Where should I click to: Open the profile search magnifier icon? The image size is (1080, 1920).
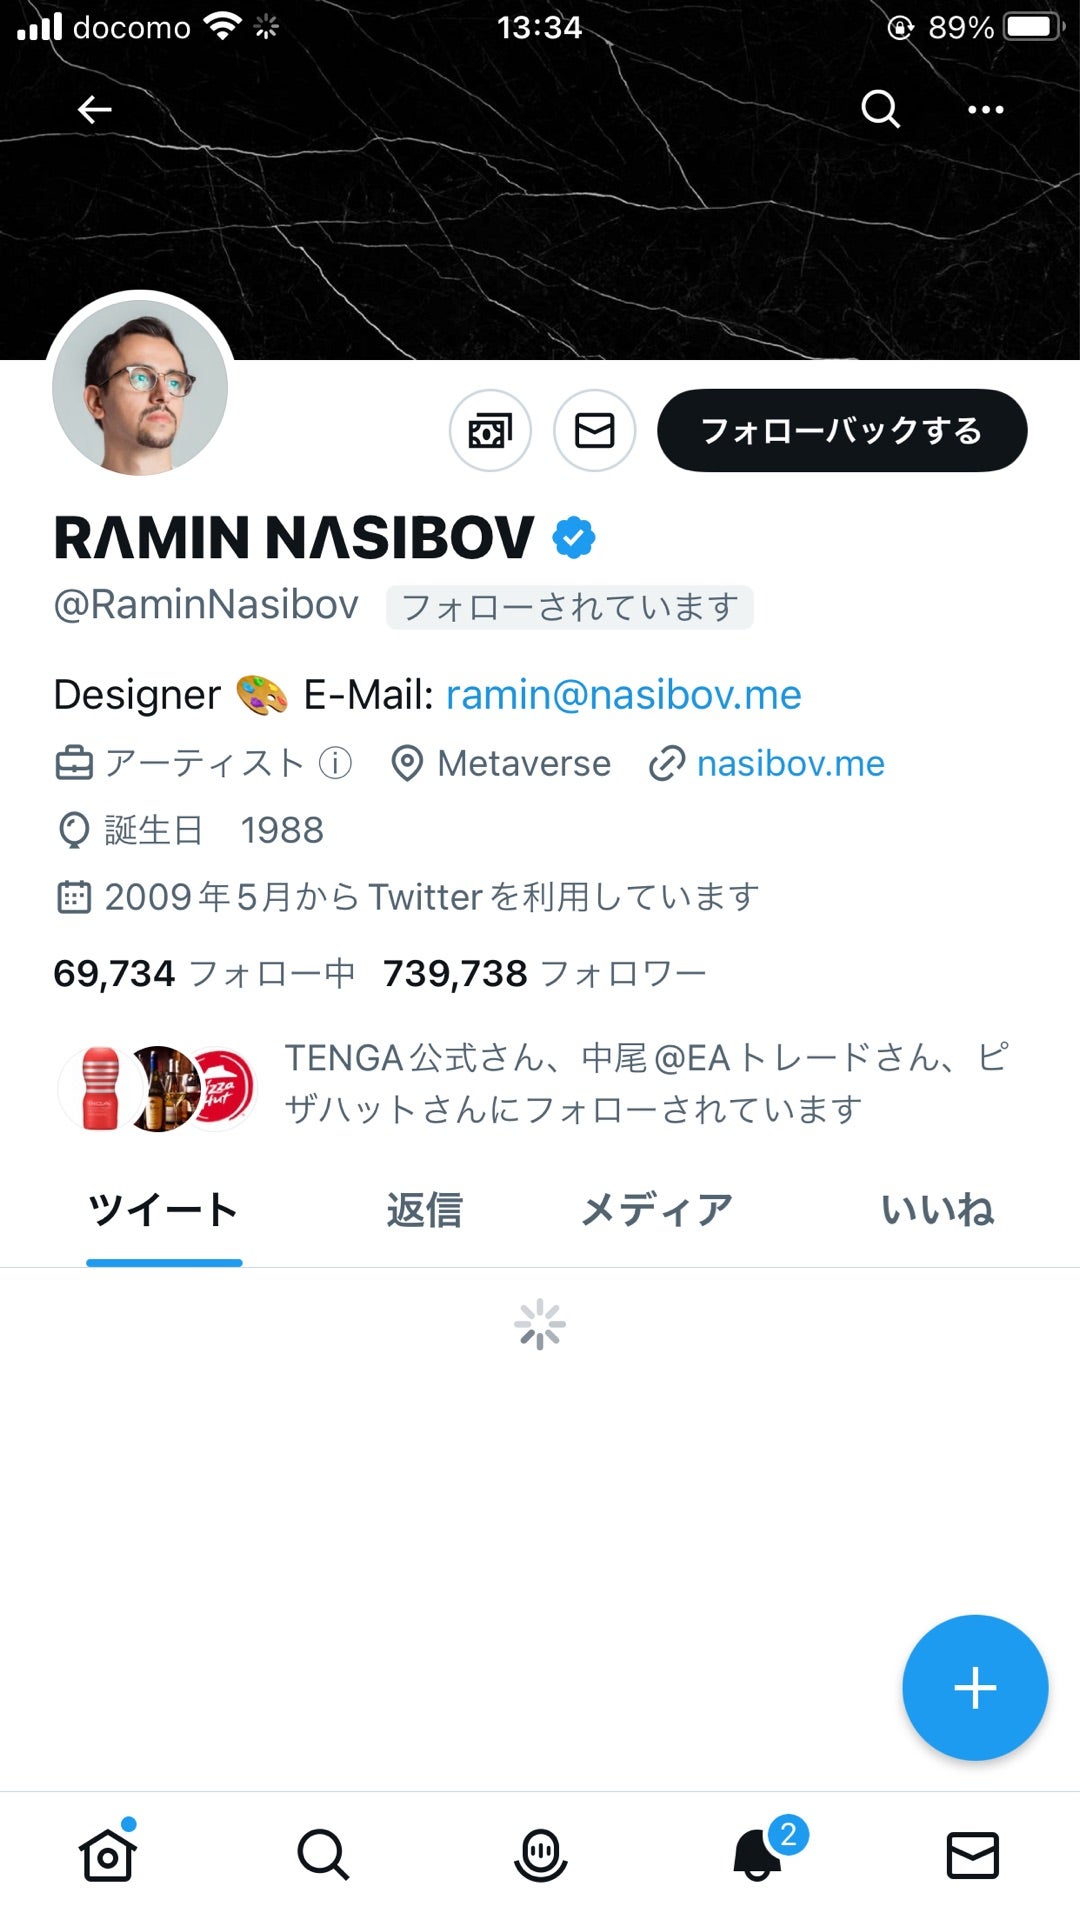(881, 109)
